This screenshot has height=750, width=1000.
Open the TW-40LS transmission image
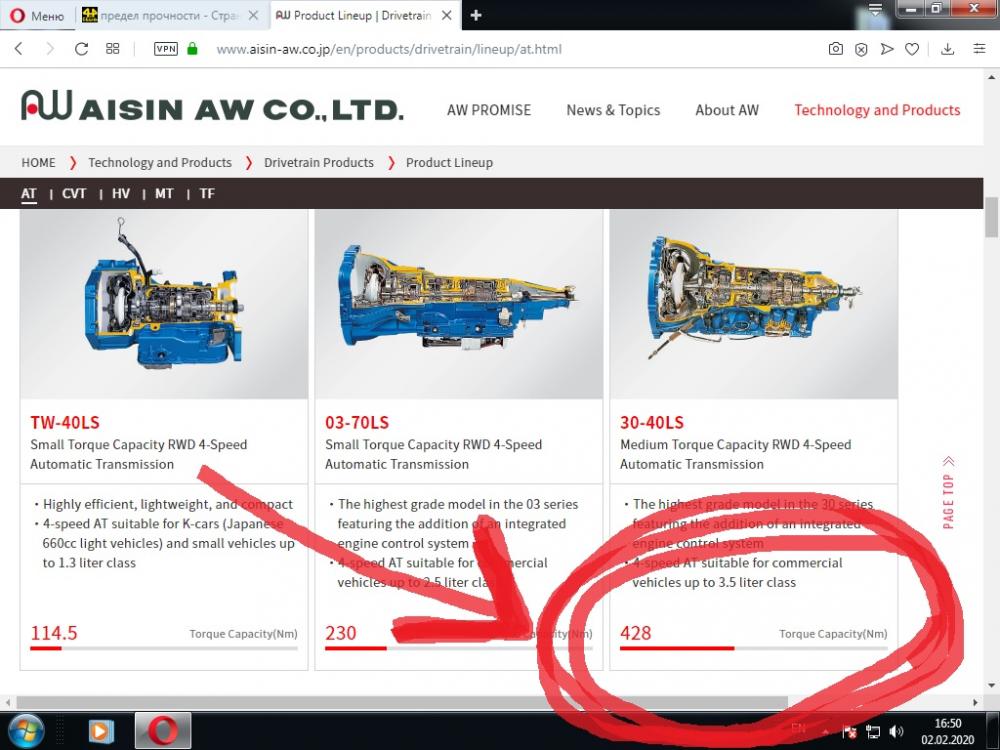pyautogui.click(x=164, y=304)
